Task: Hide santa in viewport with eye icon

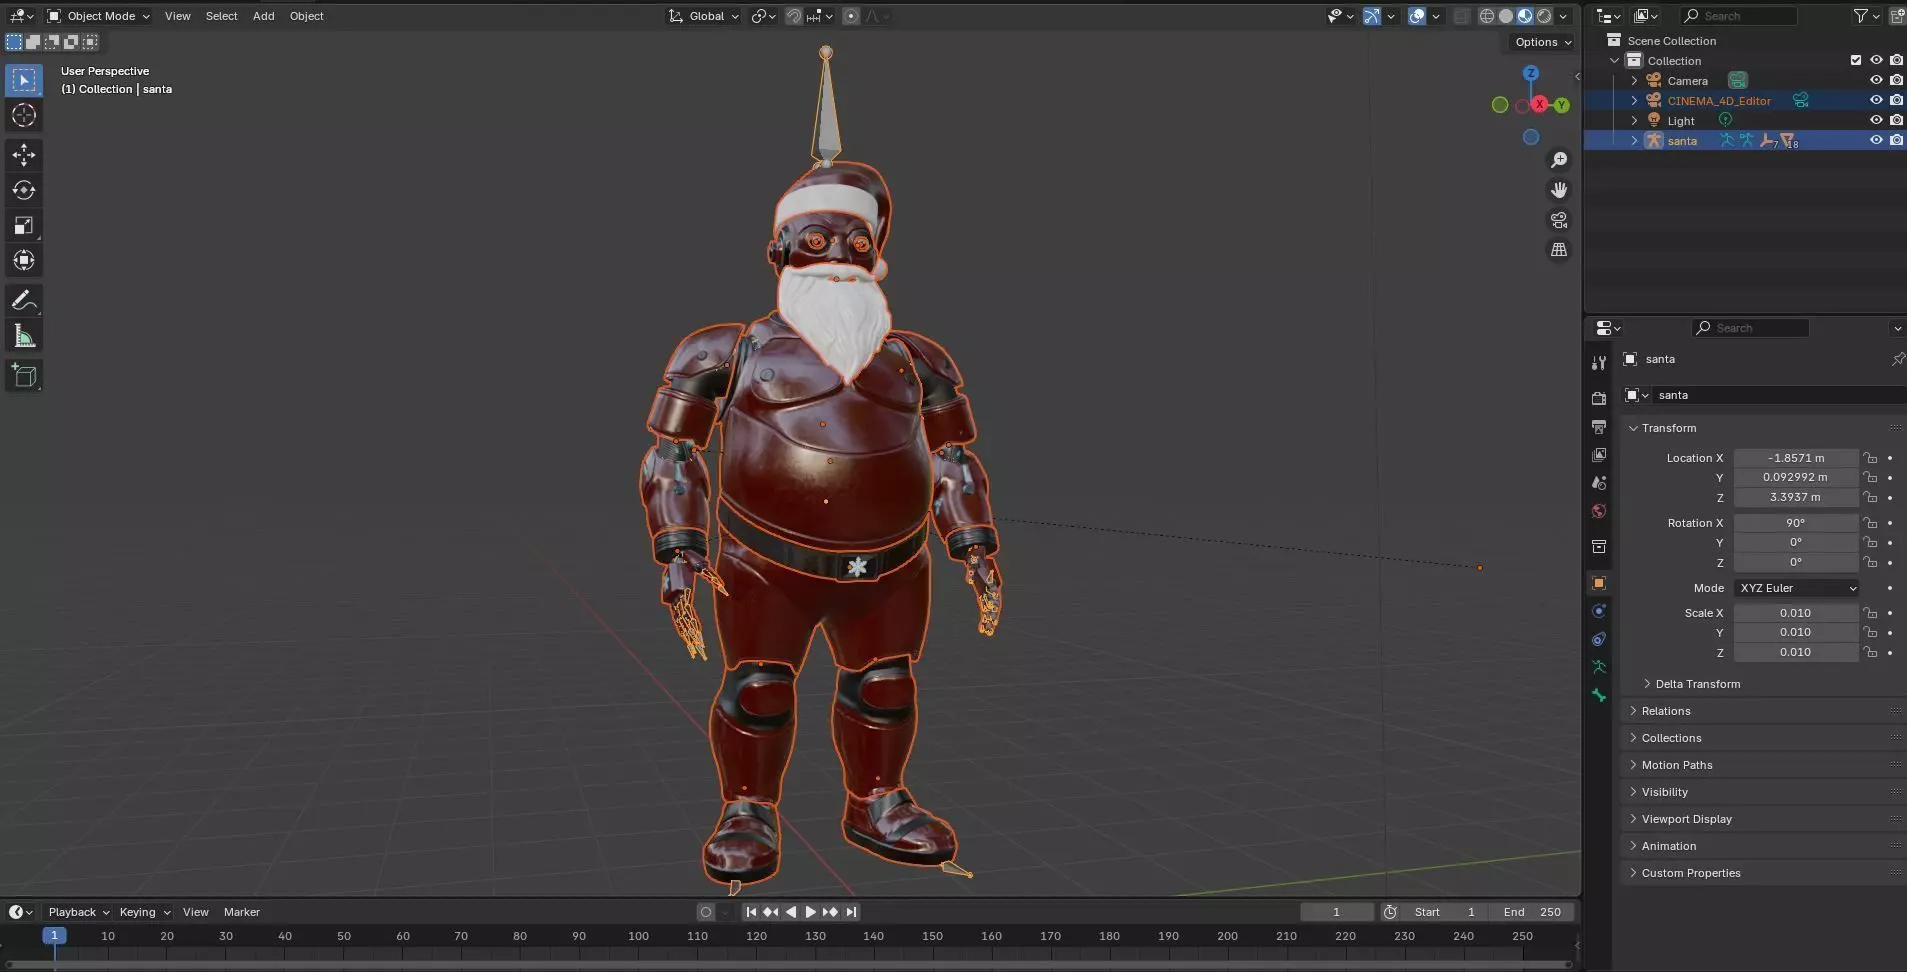Action: [1876, 140]
